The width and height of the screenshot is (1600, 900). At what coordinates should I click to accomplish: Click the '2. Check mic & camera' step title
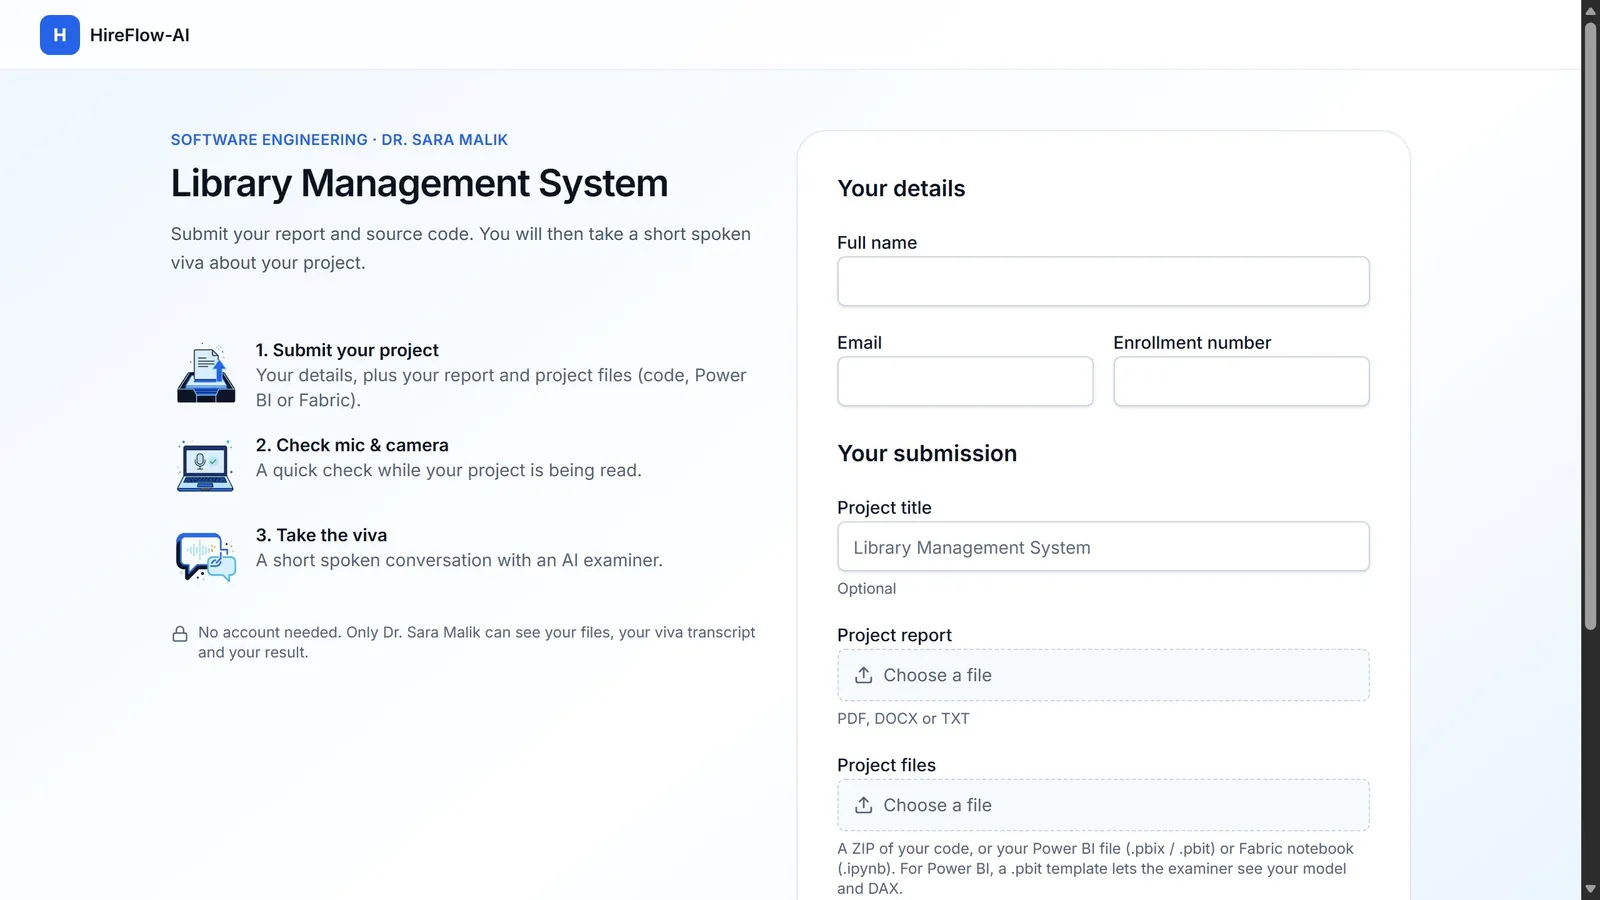tap(352, 445)
